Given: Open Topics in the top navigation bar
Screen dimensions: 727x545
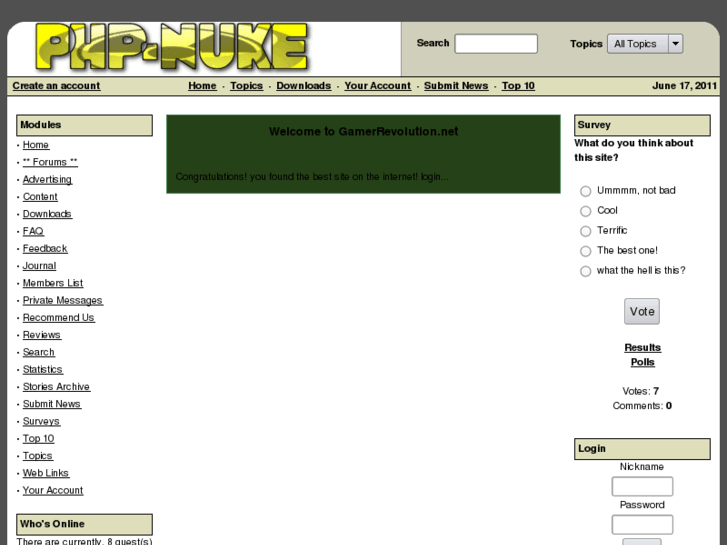Looking at the screenshot, I should (246, 86).
